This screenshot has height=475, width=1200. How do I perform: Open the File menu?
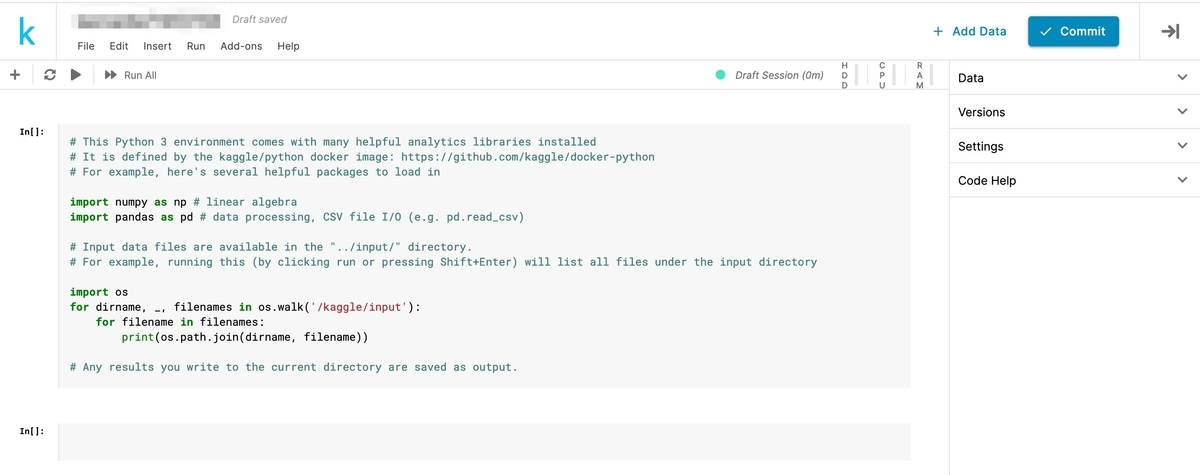point(86,46)
